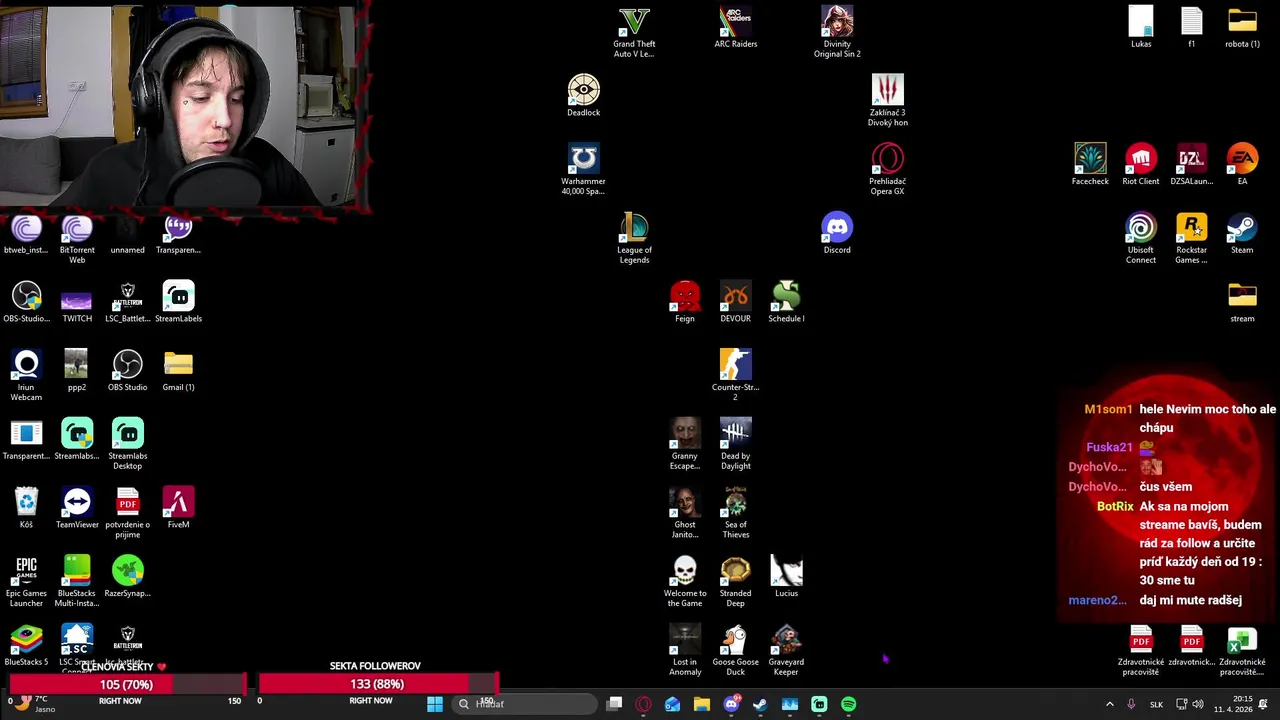Select the Feign game icon

tap(685, 302)
